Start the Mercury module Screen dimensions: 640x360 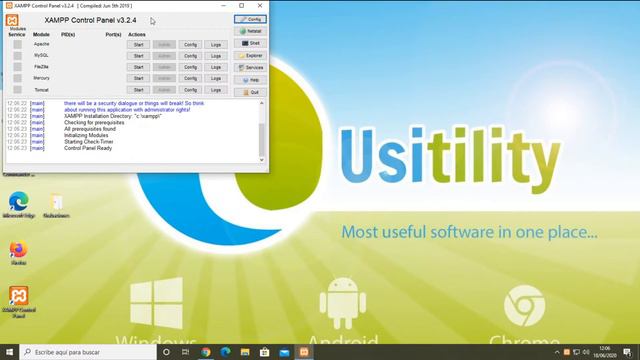tap(138, 78)
